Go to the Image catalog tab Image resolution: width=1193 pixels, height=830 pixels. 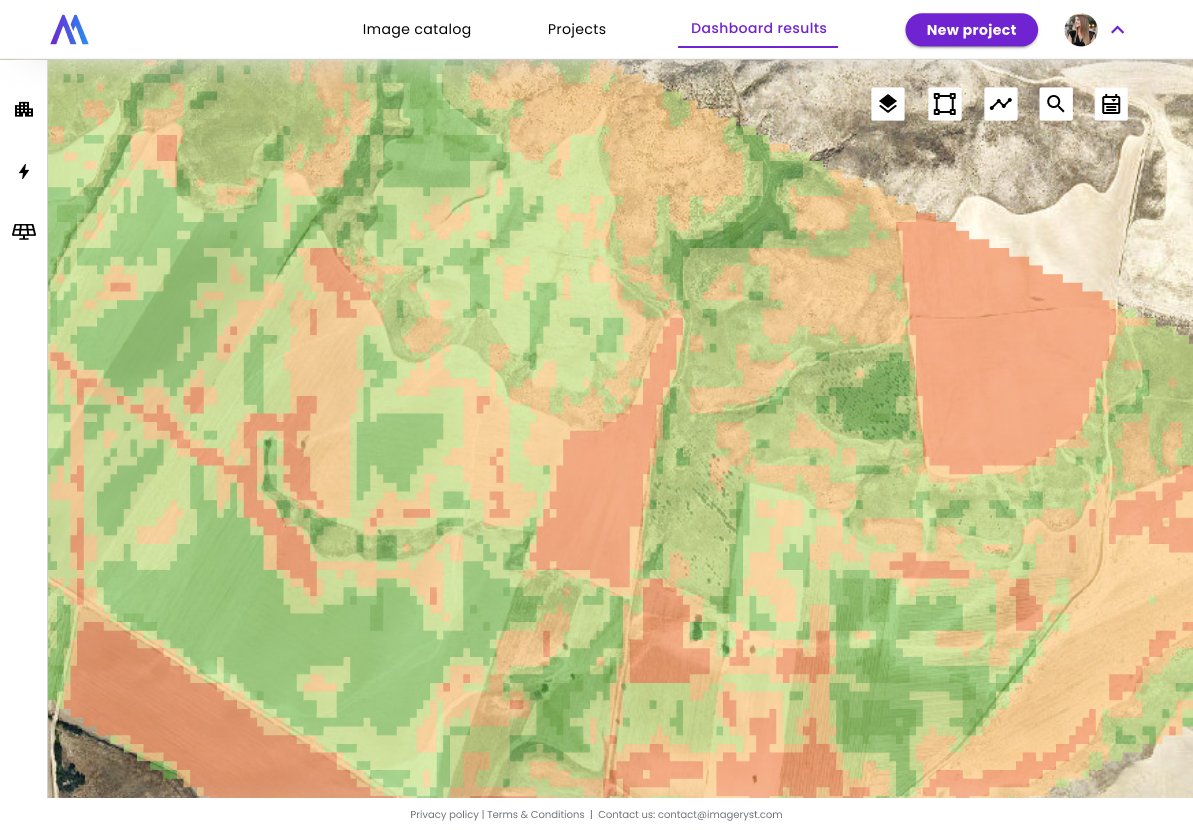coord(416,29)
